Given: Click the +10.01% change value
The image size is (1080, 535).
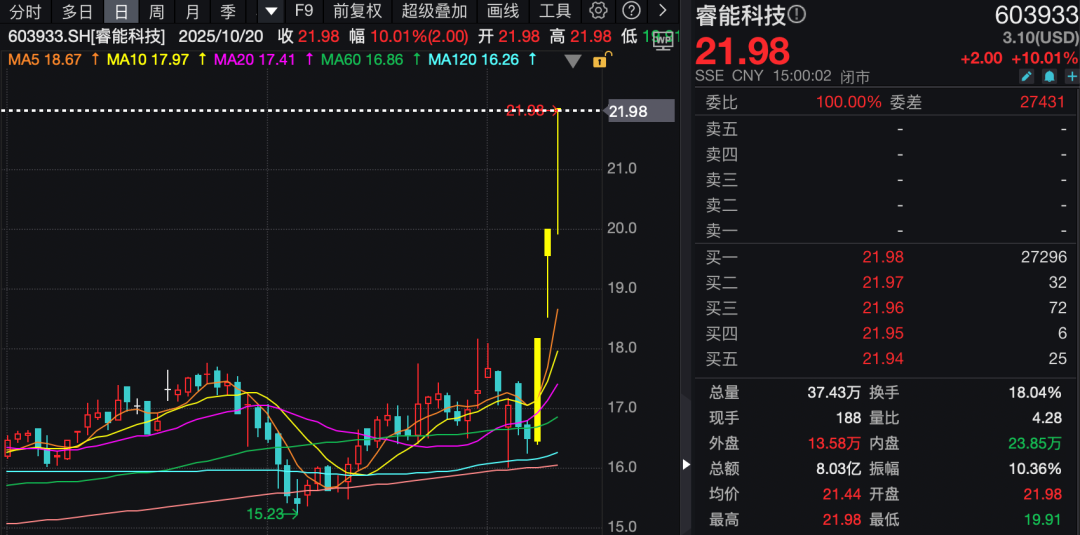Looking at the screenshot, I should (1044, 58).
